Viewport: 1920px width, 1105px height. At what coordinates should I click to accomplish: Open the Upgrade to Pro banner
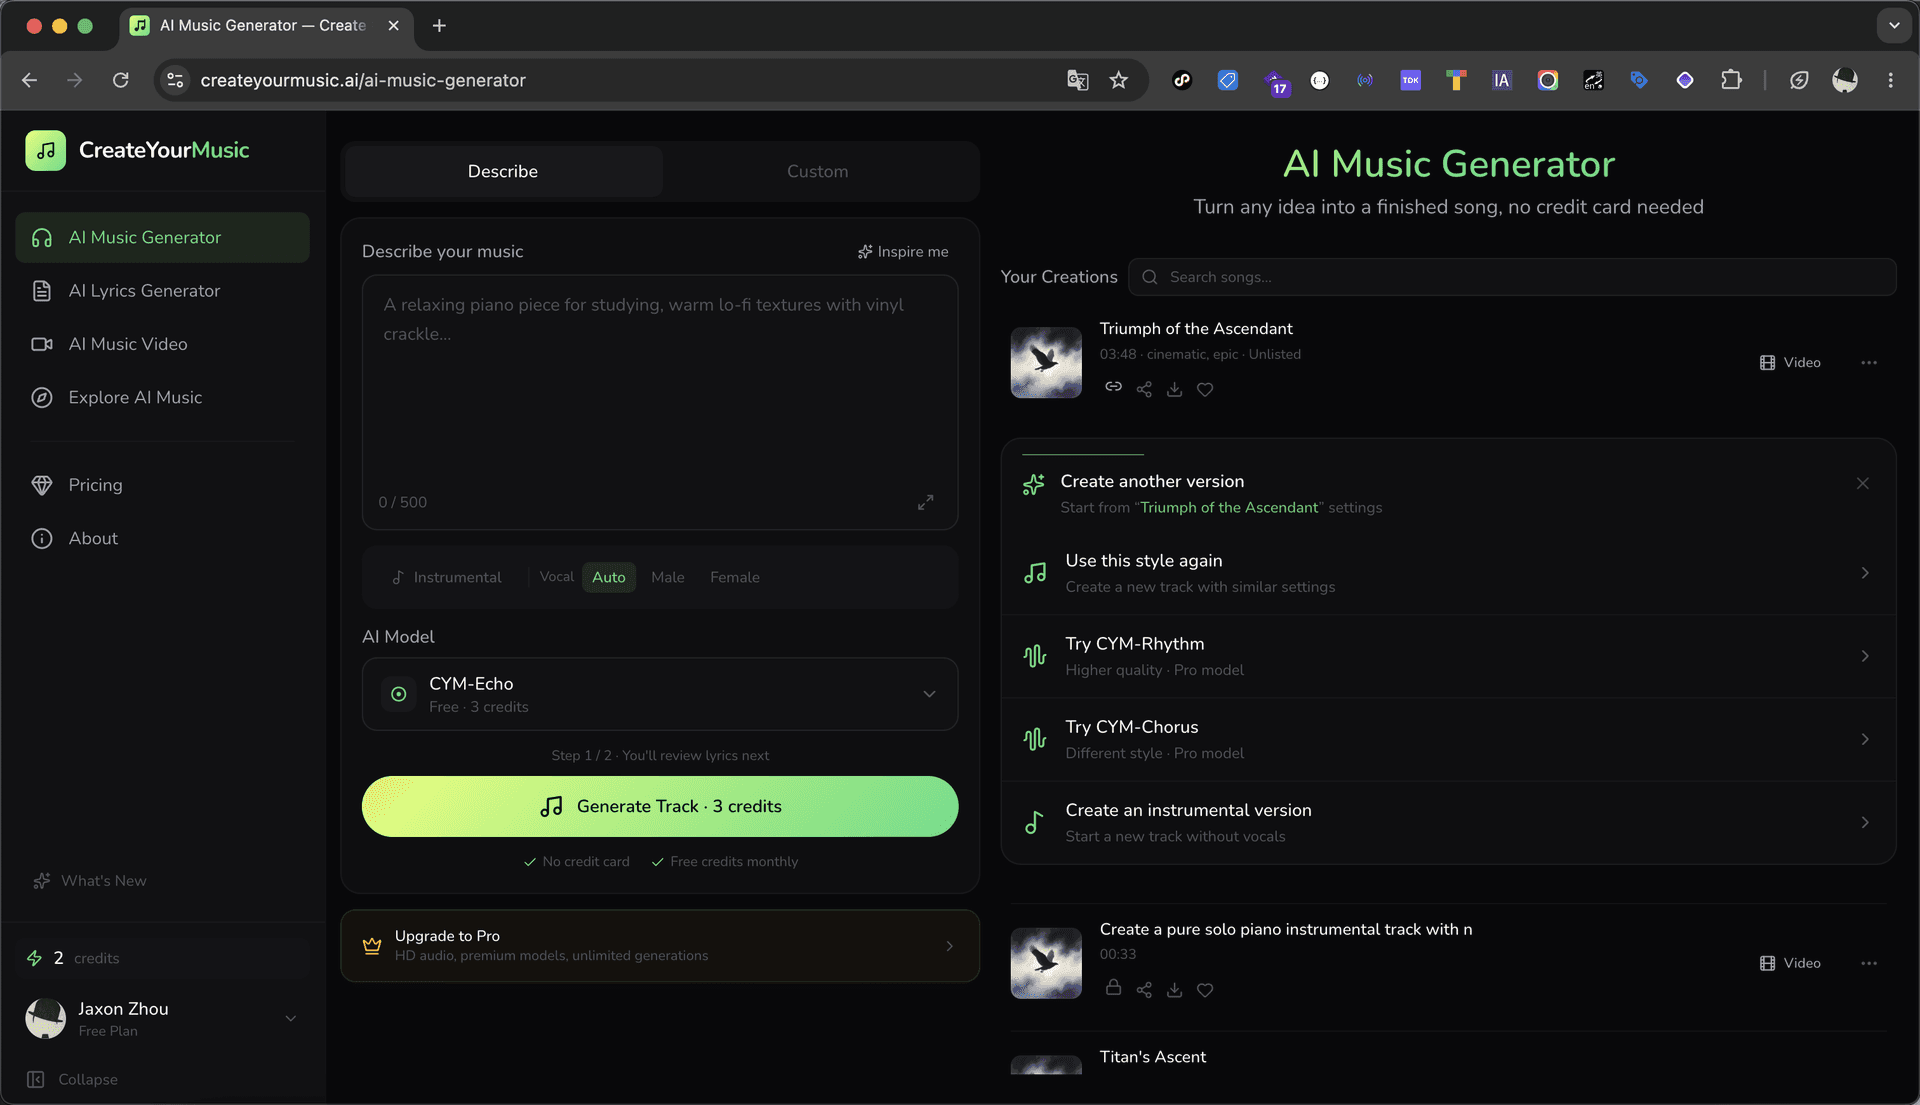660,945
